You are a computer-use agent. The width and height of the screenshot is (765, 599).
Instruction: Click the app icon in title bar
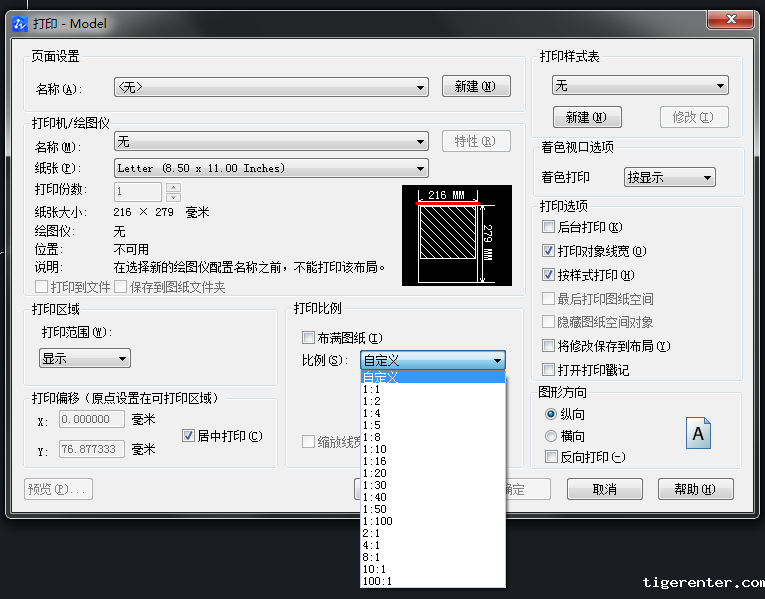(x=20, y=23)
